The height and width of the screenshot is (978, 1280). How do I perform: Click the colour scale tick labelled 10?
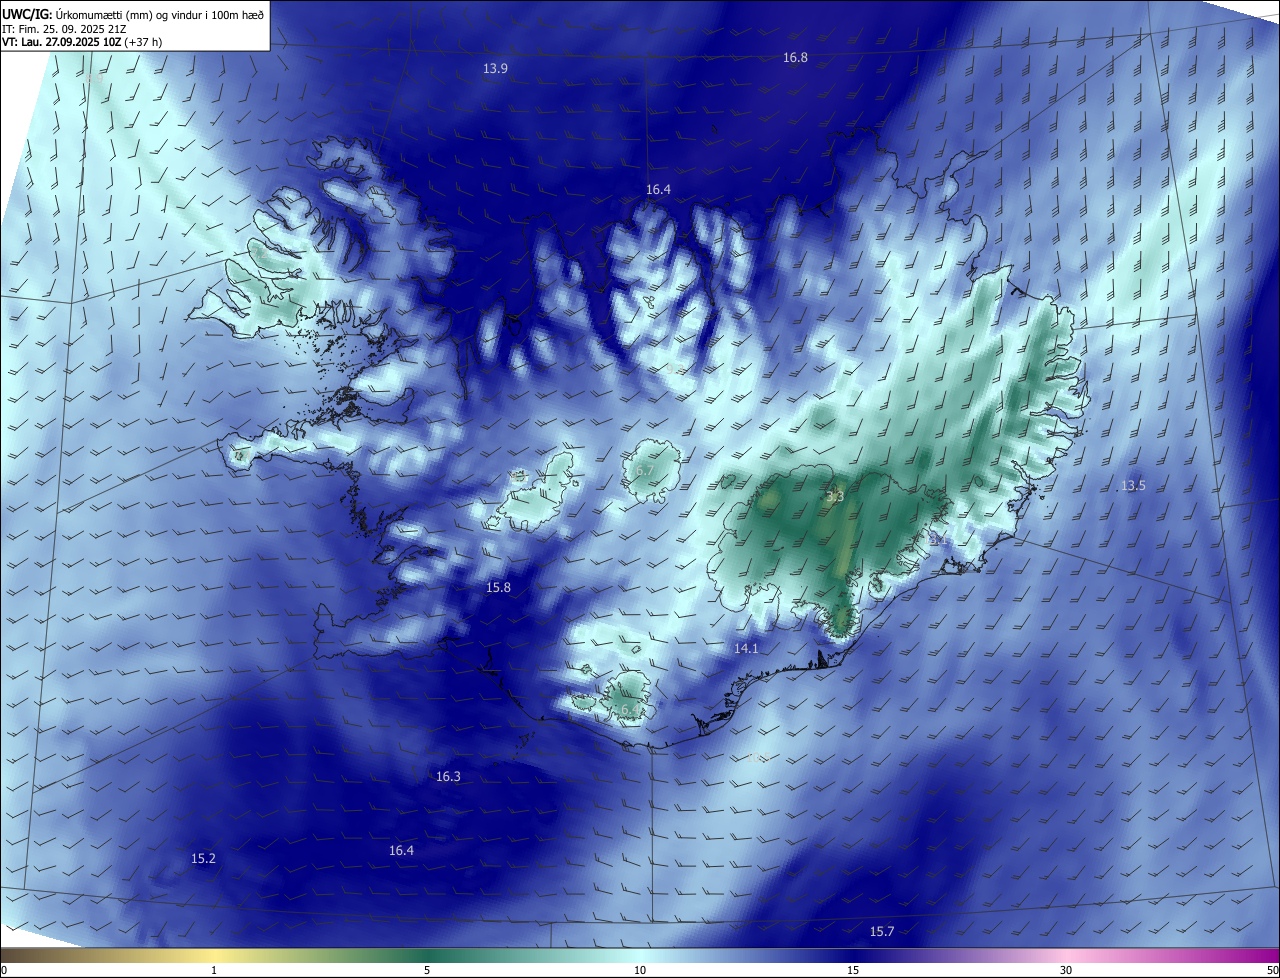[640, 970]
